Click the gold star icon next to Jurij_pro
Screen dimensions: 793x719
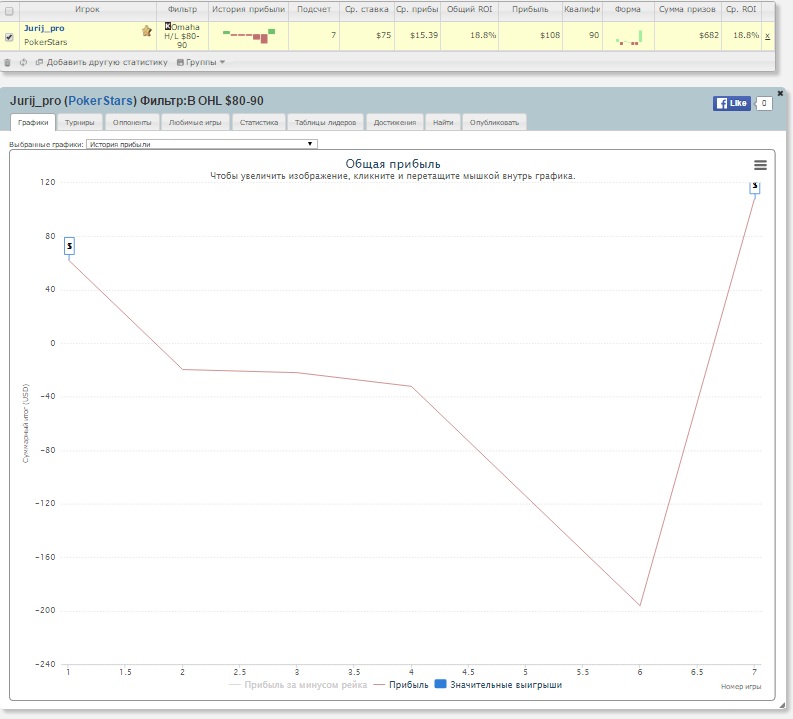147,31
